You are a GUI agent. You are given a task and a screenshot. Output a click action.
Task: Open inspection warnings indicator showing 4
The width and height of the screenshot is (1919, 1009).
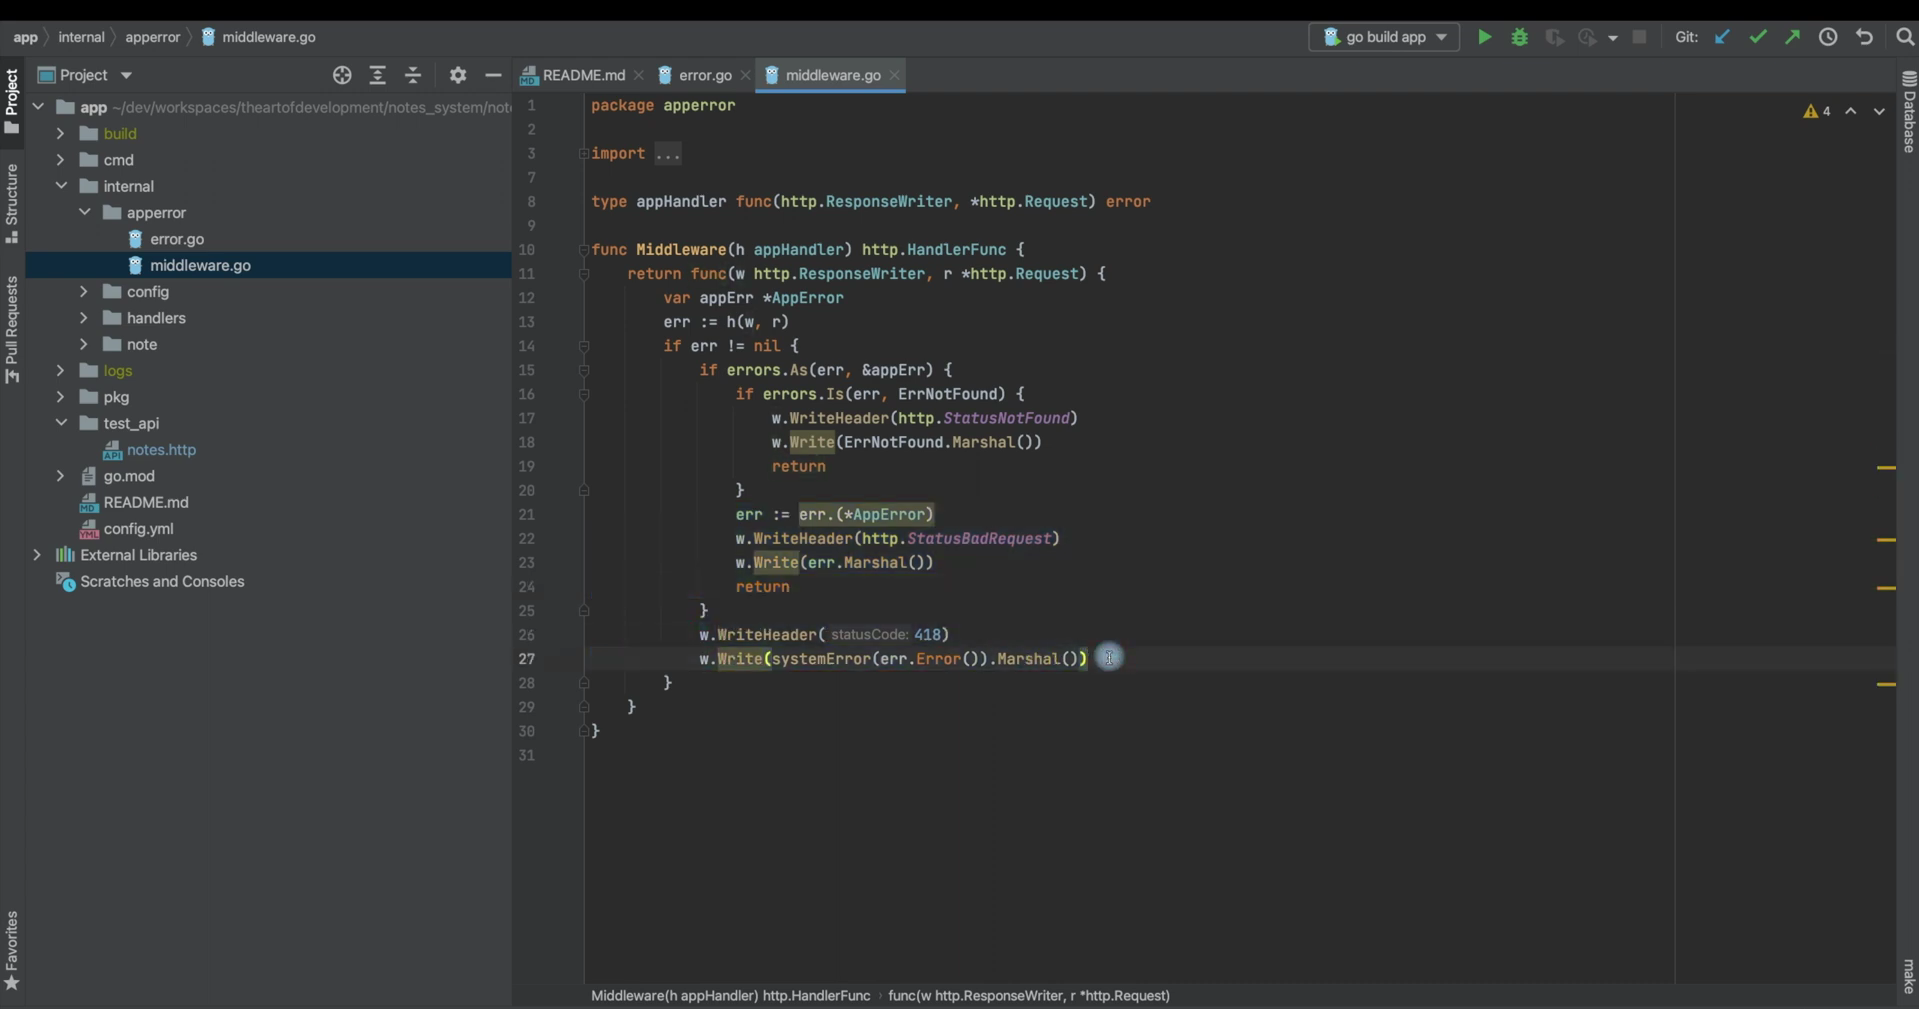1817,111
